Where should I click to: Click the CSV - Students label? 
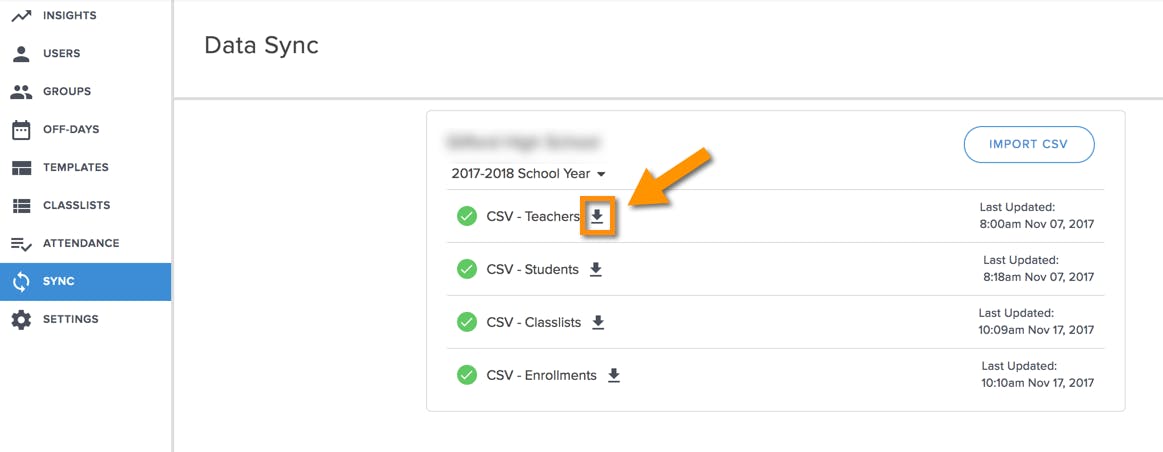coord(533,270)
